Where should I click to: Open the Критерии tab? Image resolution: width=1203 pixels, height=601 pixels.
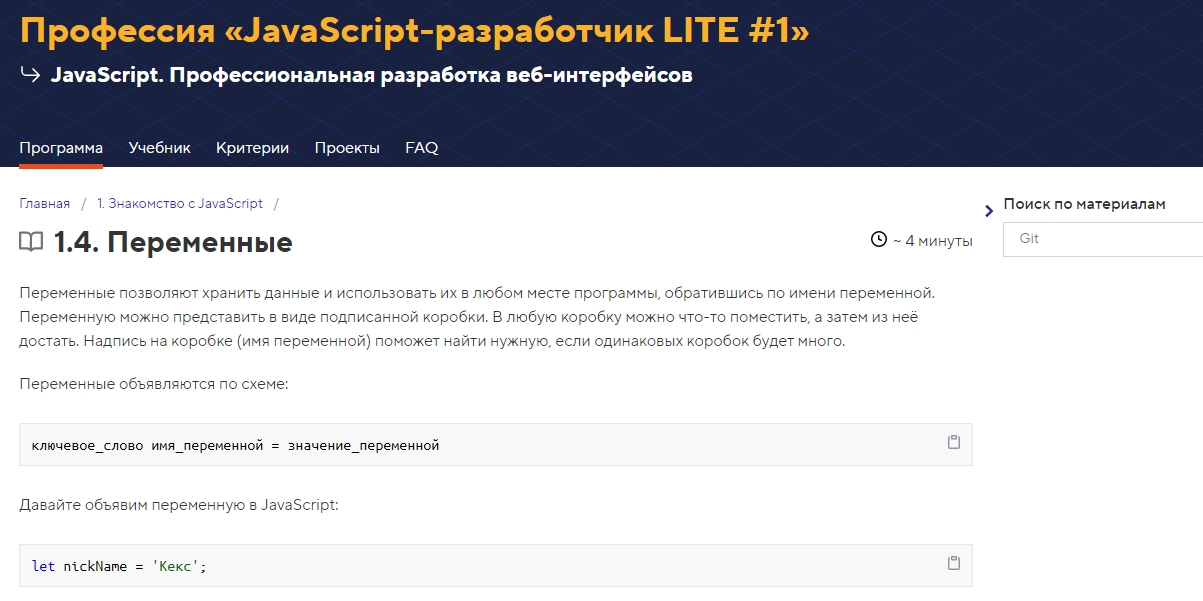252,148
